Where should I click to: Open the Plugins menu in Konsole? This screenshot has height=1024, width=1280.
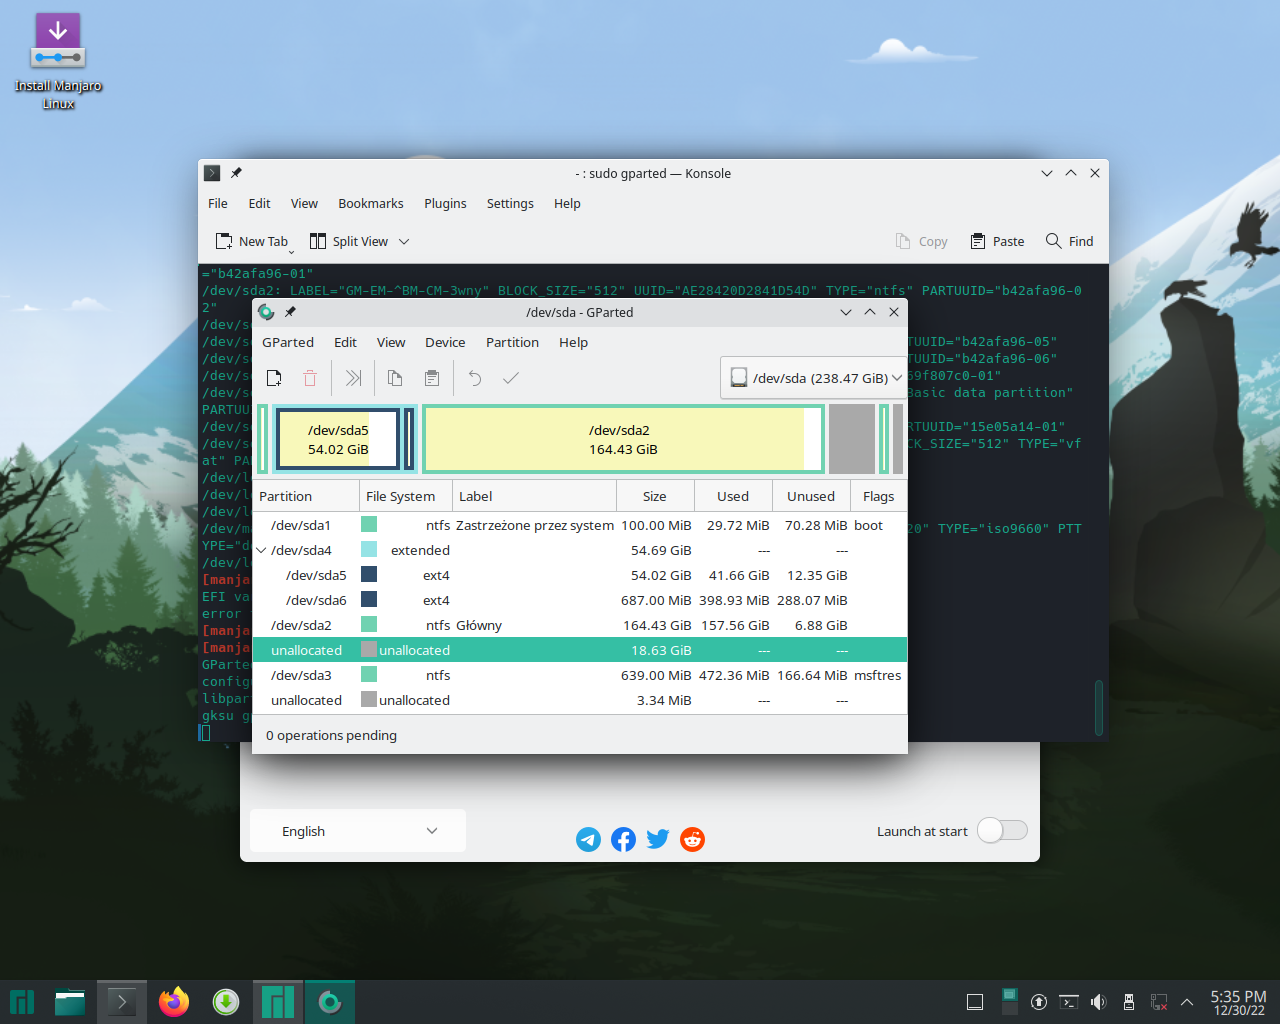445,203
